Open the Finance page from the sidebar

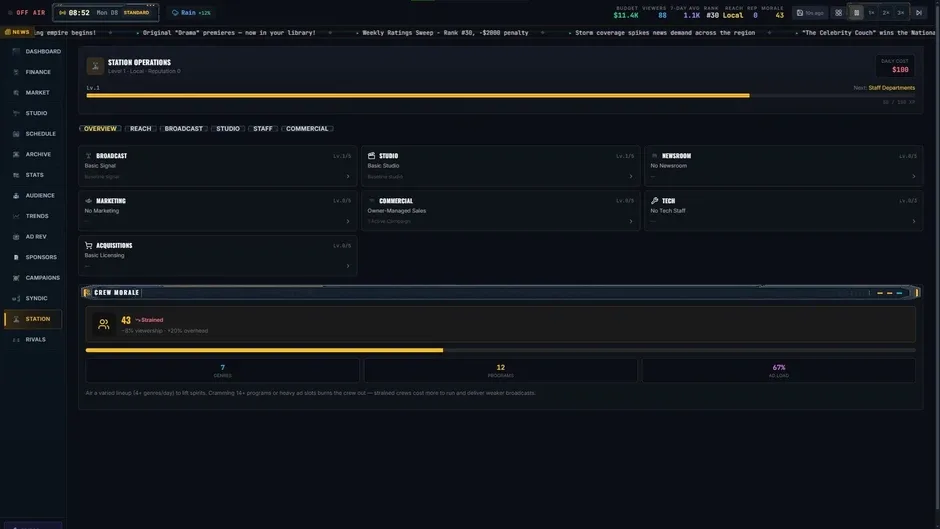pos(37,72)
